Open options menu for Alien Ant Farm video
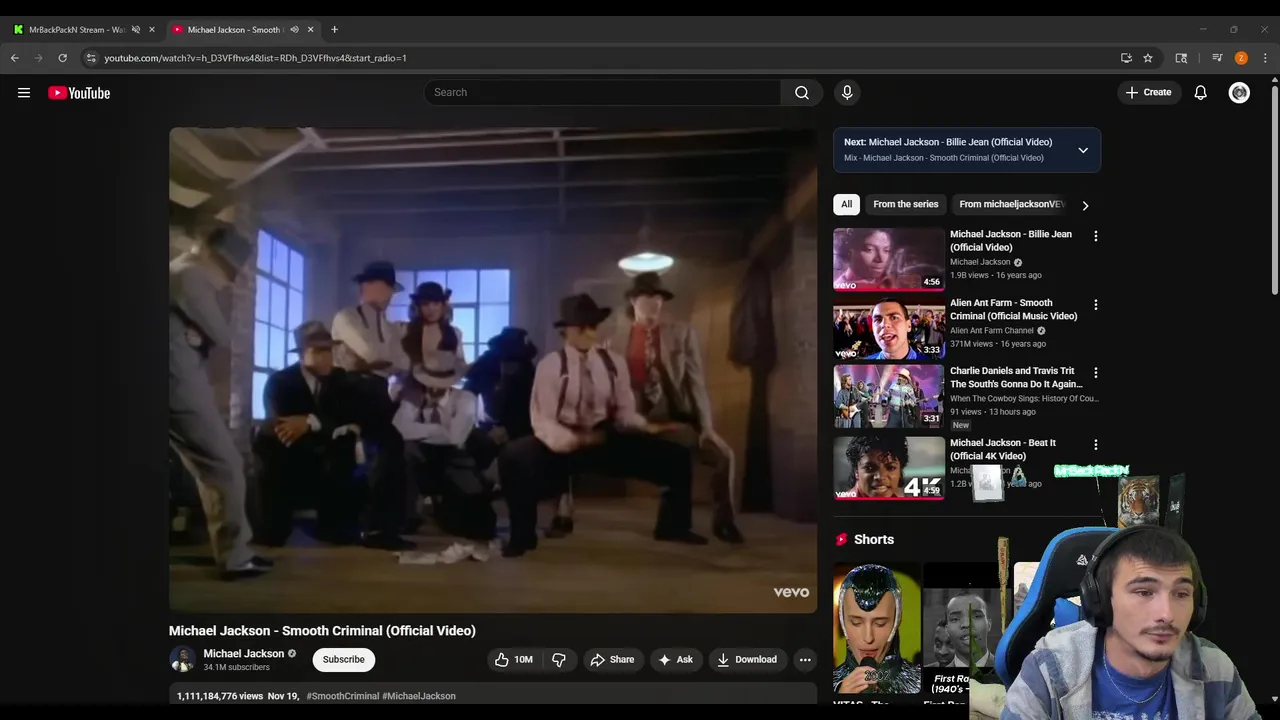 [x=1095, y=304]
